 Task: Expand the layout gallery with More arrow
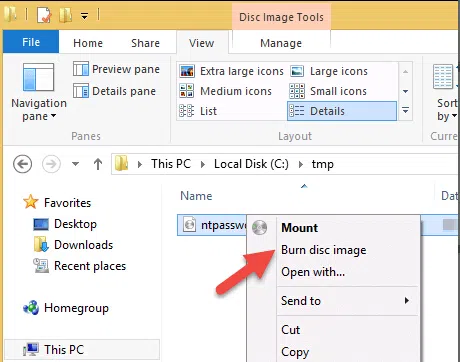pos(405,110)
